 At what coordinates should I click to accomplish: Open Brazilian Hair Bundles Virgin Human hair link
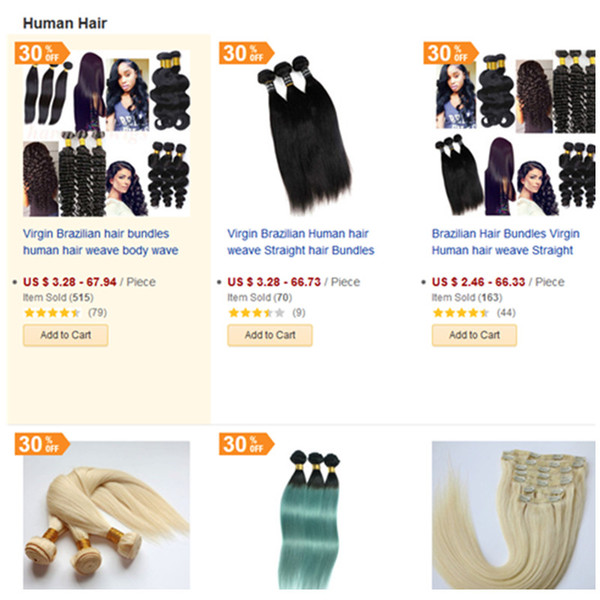[x=505, y=242]
